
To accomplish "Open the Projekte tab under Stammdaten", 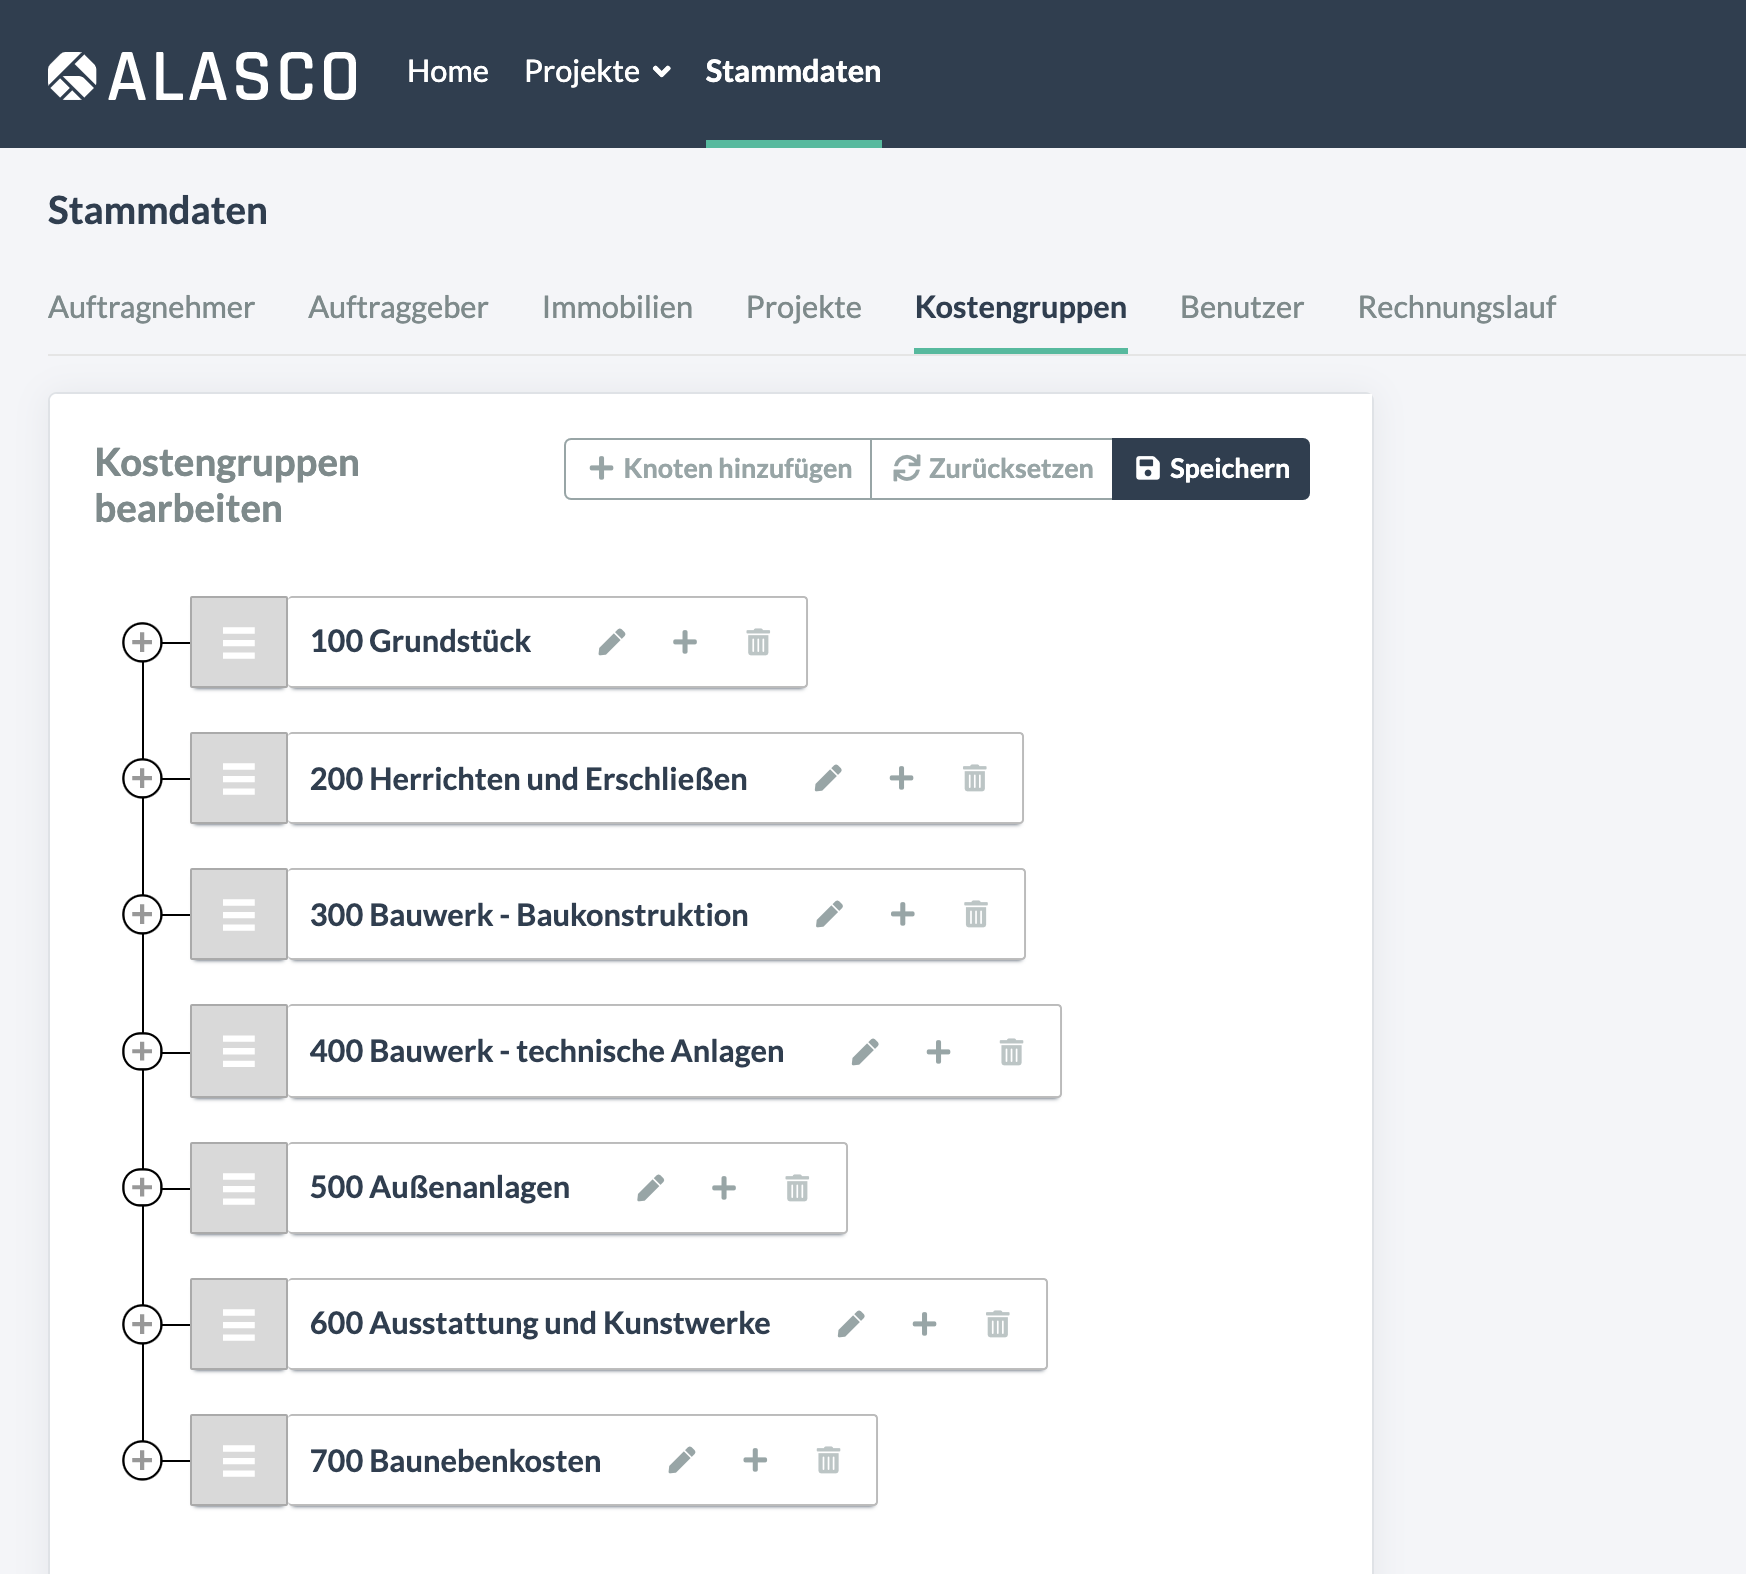I will click(x=804, y=307).
